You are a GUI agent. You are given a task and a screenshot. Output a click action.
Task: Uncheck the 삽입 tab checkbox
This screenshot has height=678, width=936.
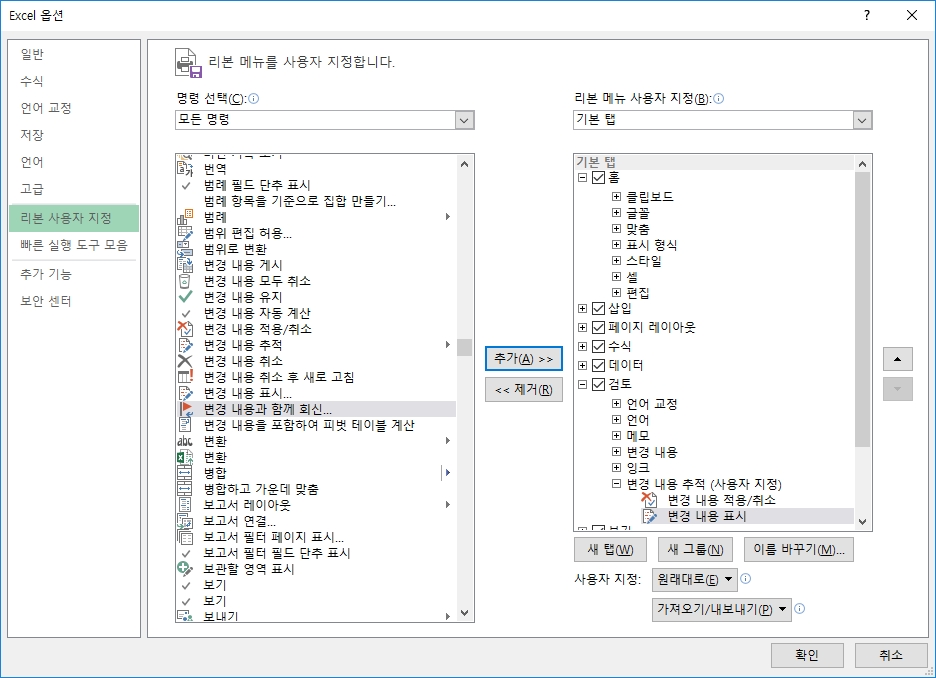(599, 309)
